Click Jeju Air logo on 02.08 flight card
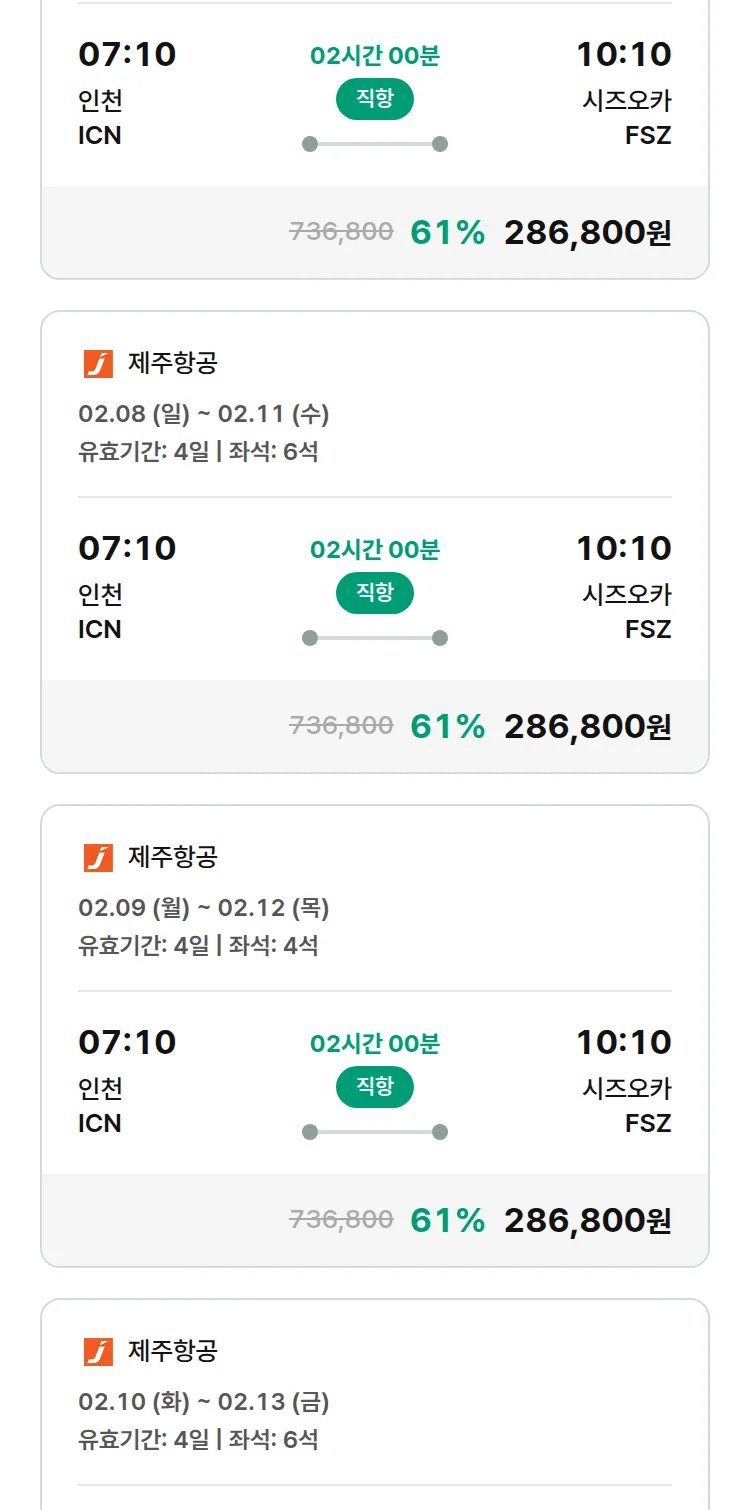Viewport: 750px width, 1510px height. 98,364
